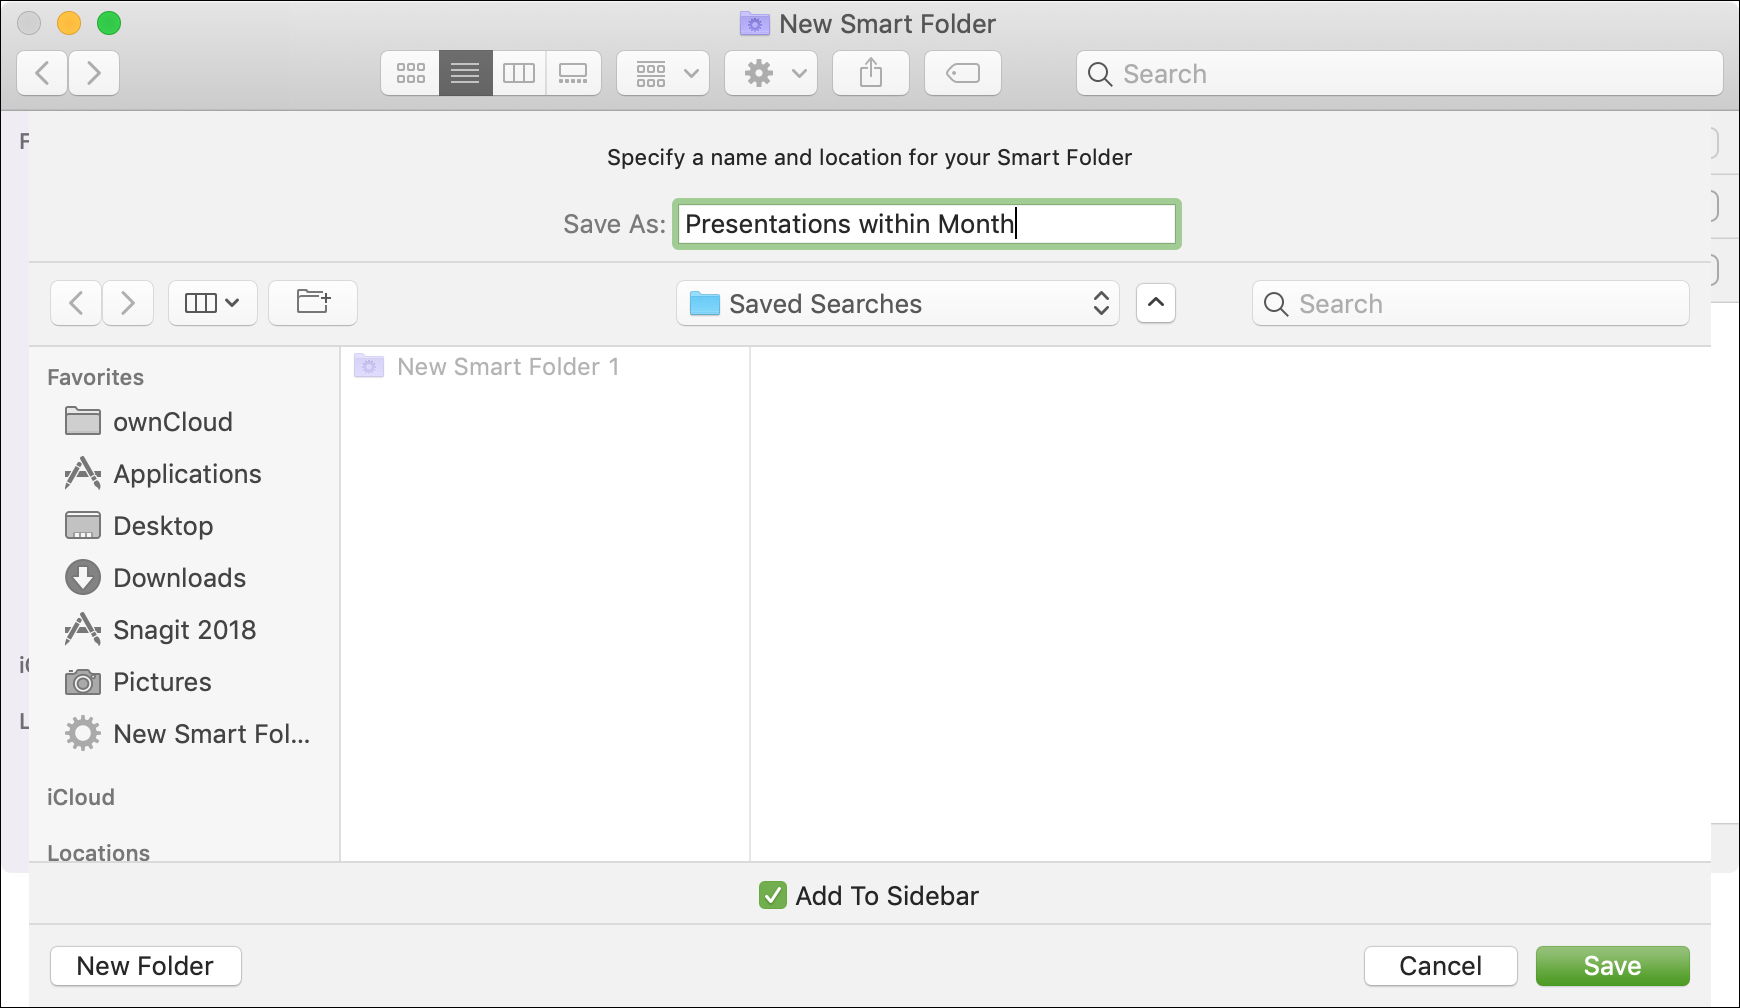Click the Save button

point(1613,966)
